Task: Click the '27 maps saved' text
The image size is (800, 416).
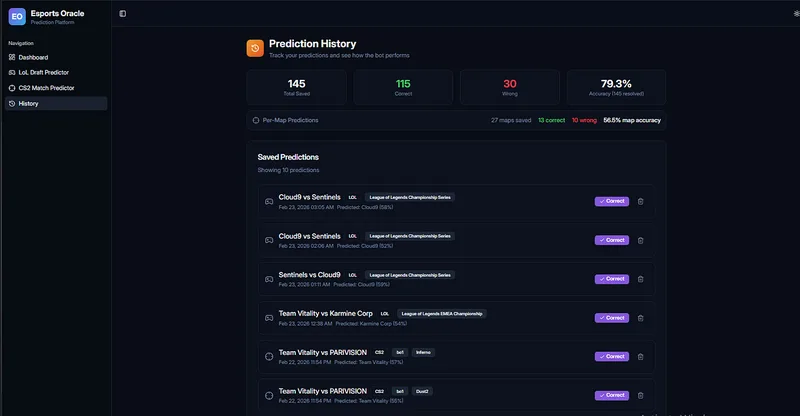Action: [x=511, y=120]
